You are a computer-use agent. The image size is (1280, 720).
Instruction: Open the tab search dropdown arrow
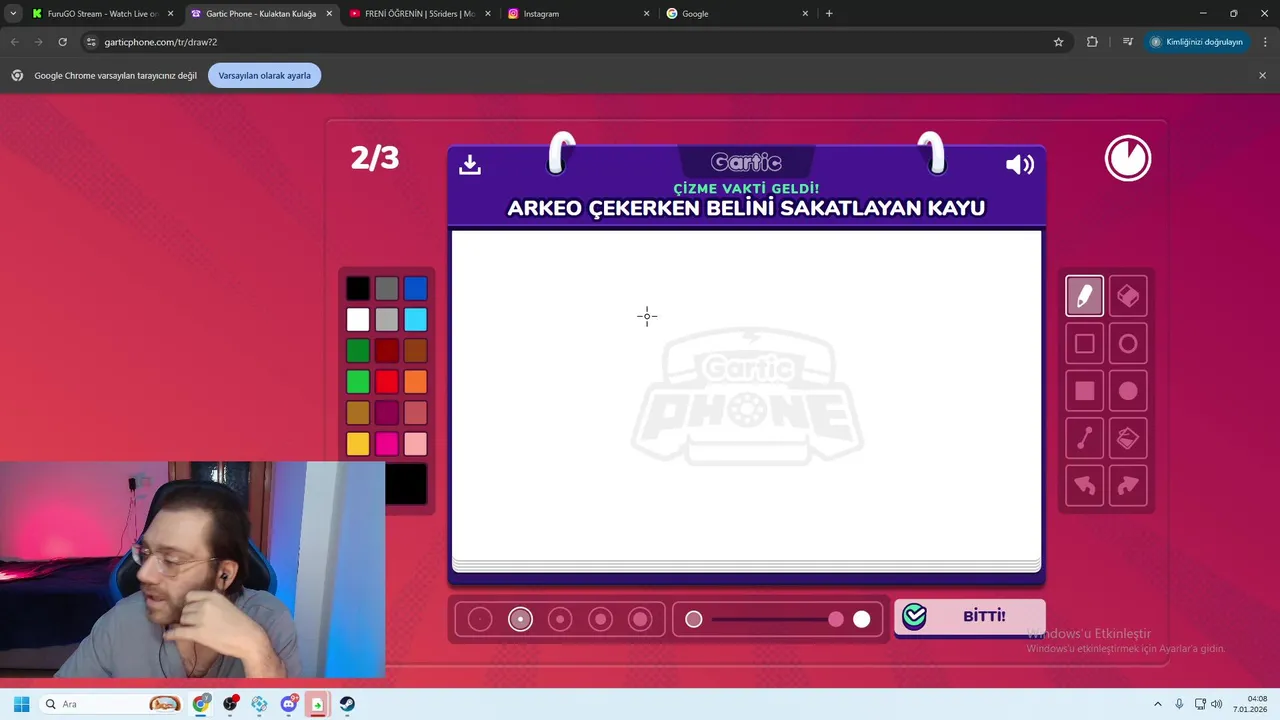pyautogui.click(x=13, y=13)
